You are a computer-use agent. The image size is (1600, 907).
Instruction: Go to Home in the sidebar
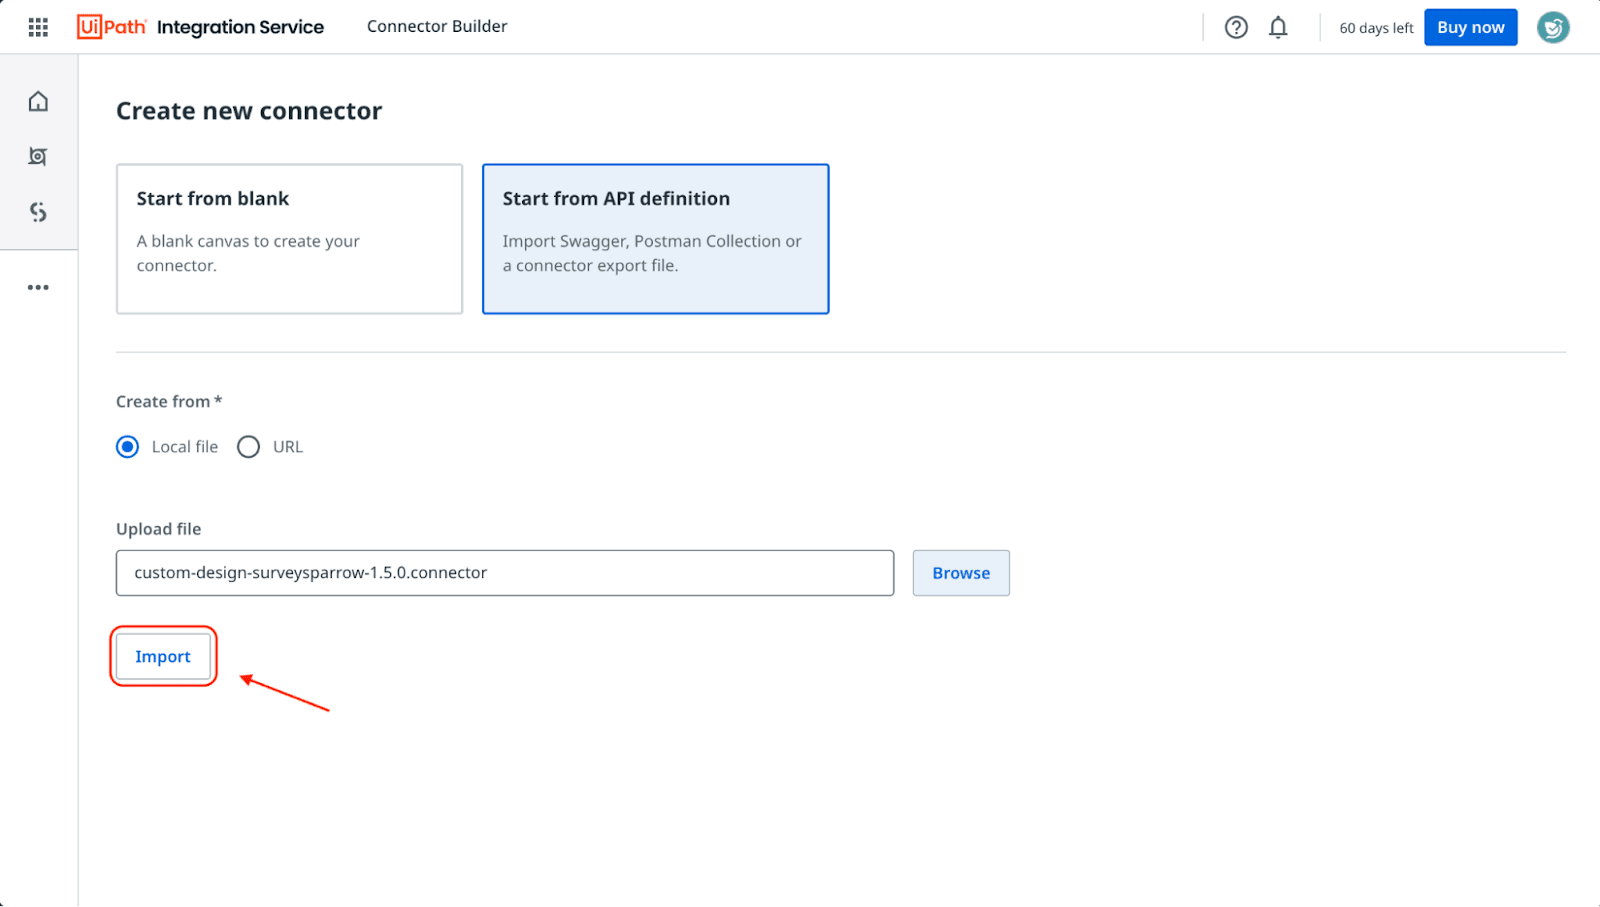(38, 101)
